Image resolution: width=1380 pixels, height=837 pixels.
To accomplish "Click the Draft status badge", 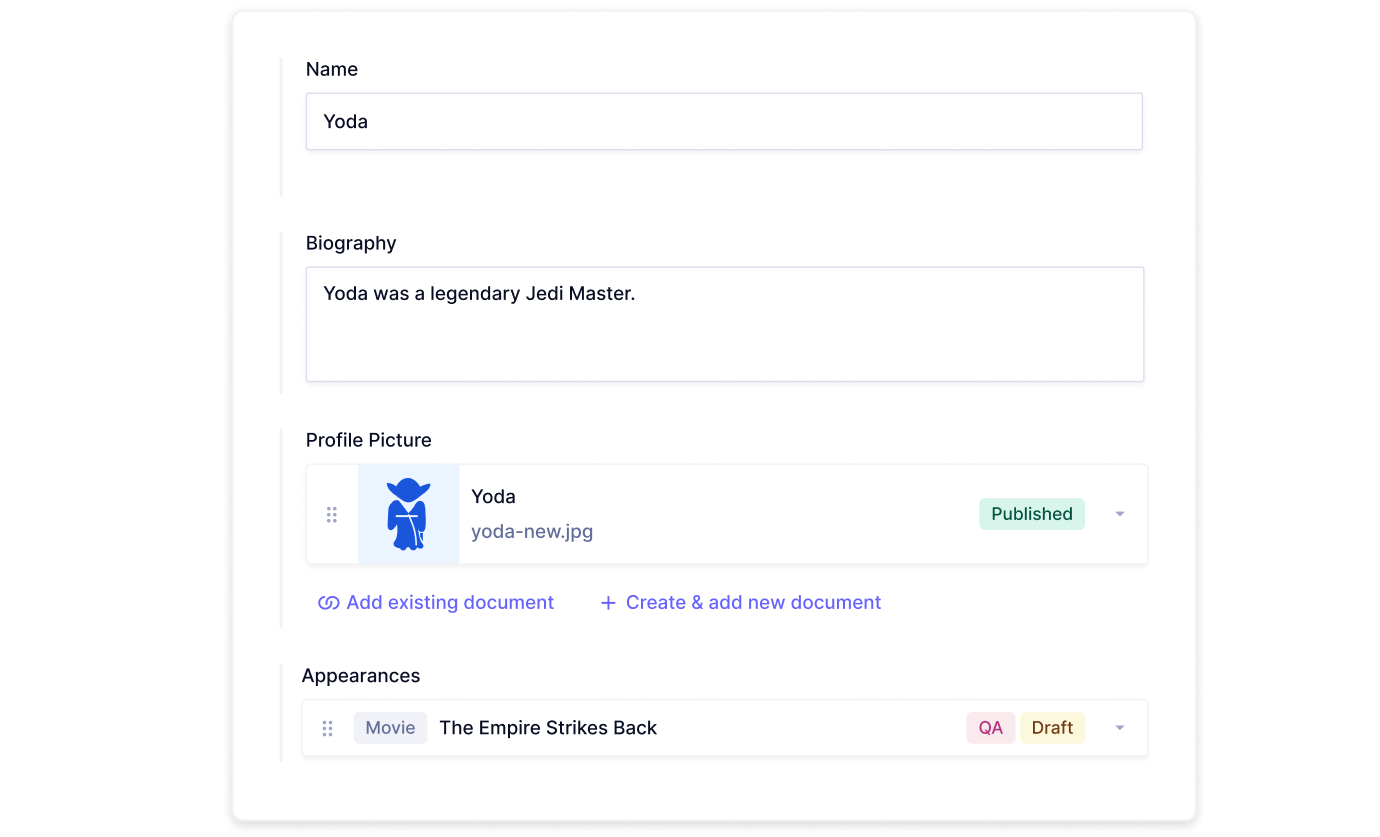I will (x=1052, y=728).
